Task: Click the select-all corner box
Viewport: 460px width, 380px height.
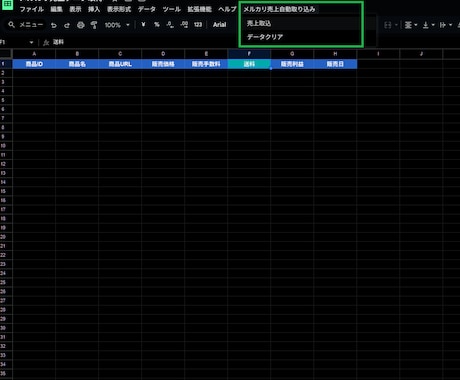Action: [x=6, y=54]
